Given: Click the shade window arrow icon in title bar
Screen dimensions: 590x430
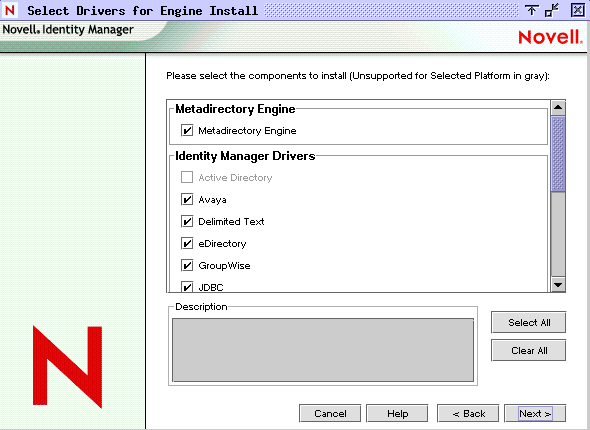Looking at the screenshot, I should [531, 10].
